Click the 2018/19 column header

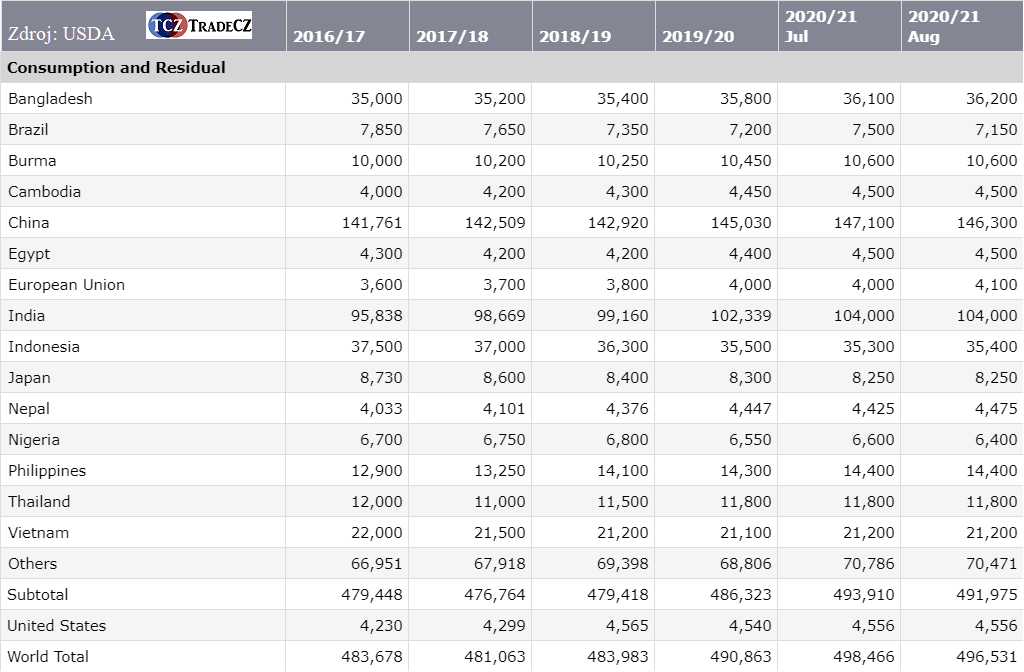tap(575, 37)
